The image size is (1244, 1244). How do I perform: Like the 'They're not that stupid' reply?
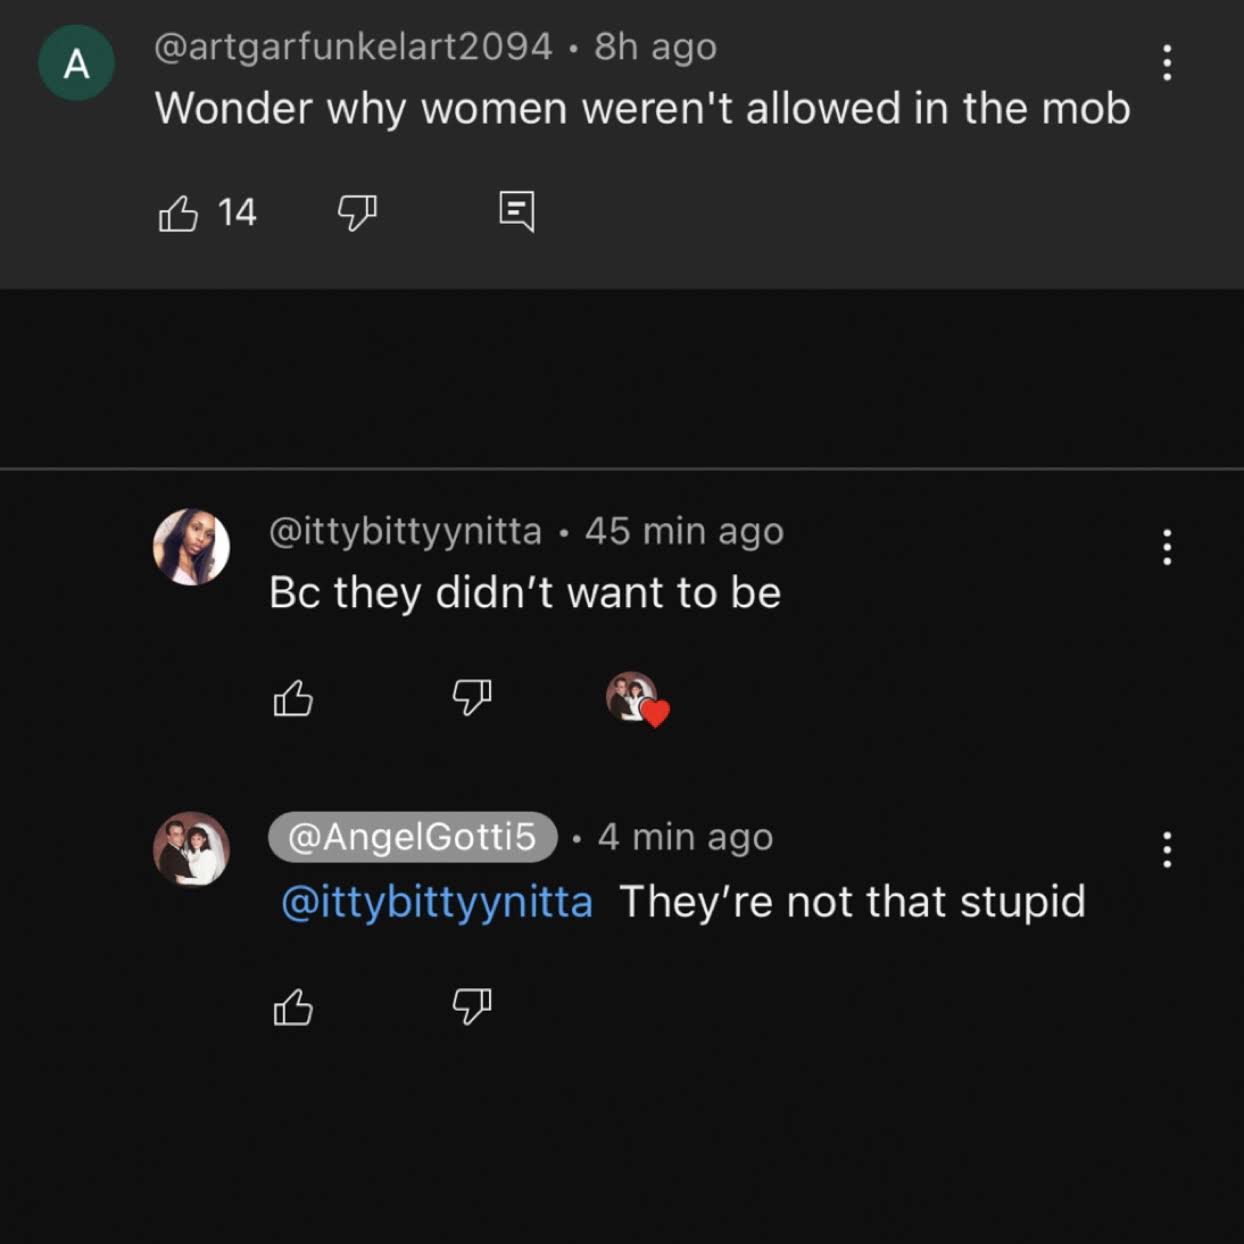[293, 1007]
